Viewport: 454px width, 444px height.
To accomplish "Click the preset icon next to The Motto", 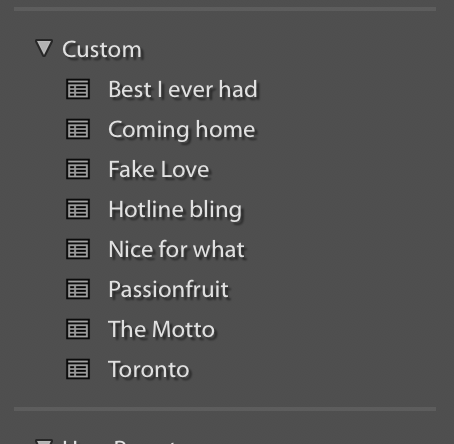I will [78, 329].
